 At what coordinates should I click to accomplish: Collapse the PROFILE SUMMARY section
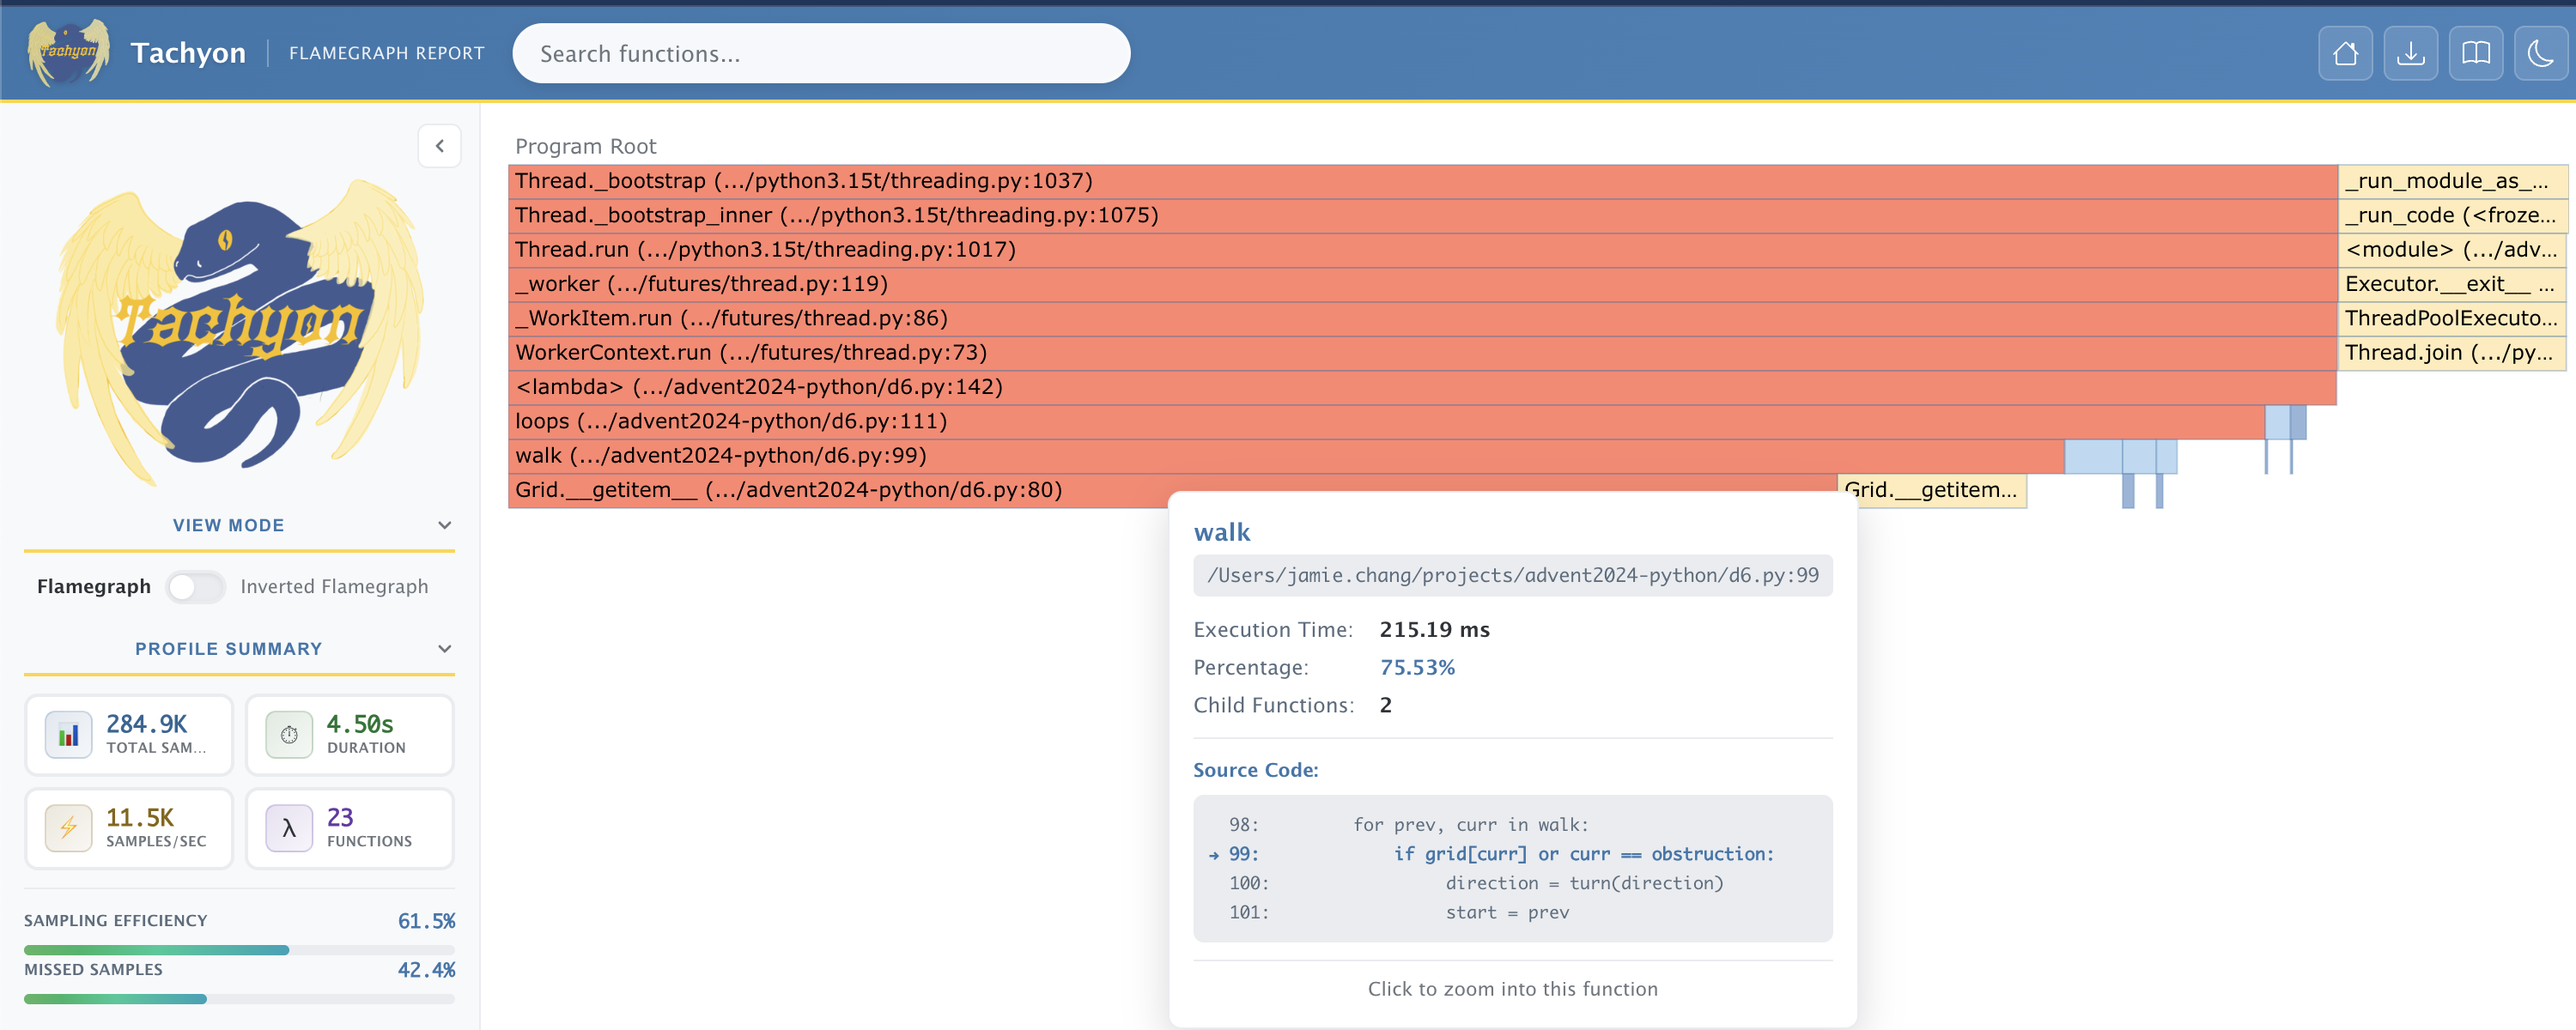point(443,648)
